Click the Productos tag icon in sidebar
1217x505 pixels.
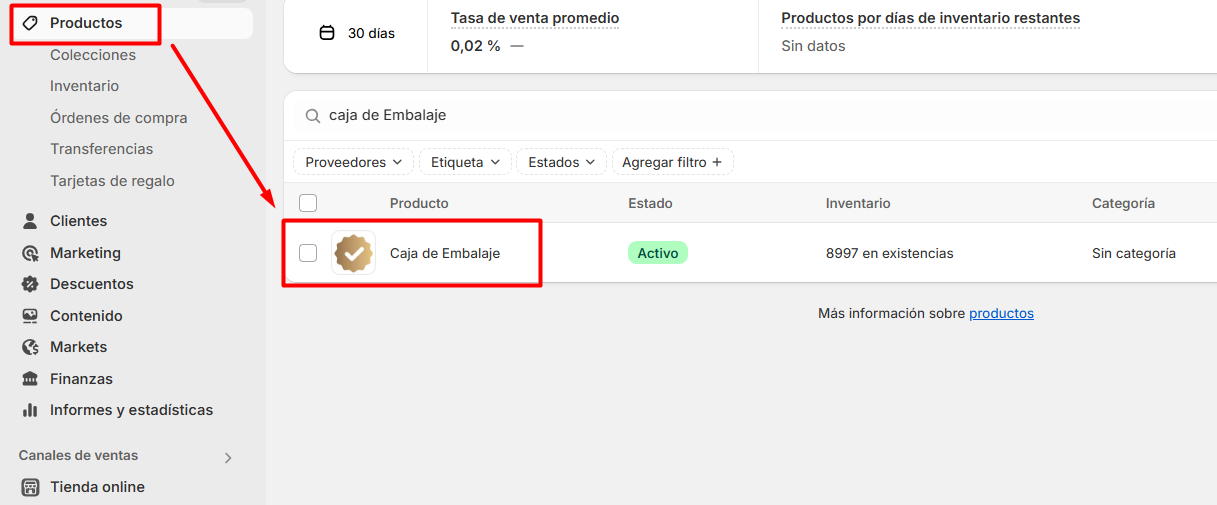30,23
